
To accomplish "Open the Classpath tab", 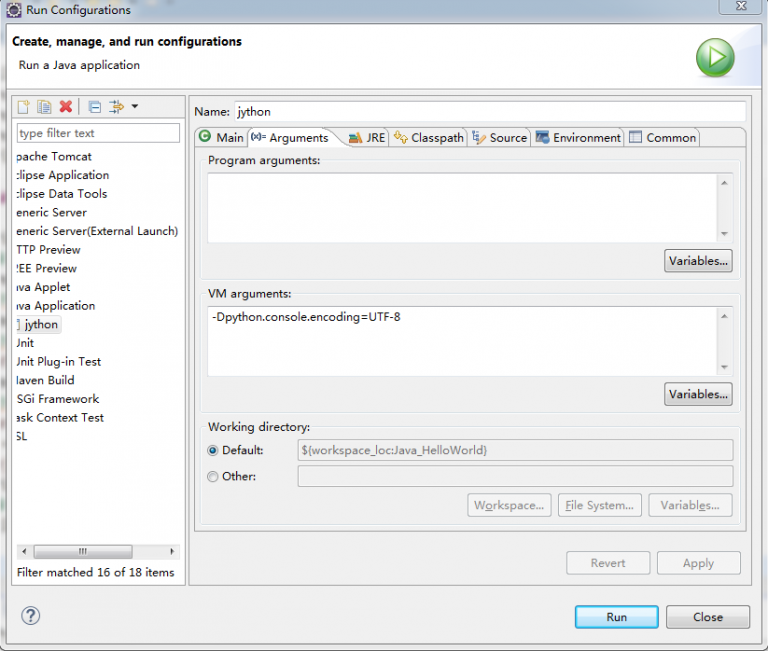I will (429, 138).
